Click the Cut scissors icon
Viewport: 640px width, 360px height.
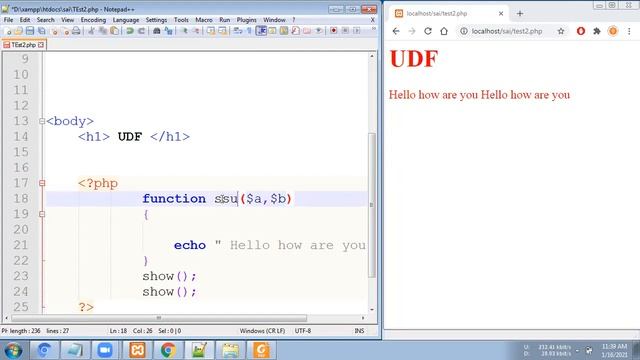[91, 31]
